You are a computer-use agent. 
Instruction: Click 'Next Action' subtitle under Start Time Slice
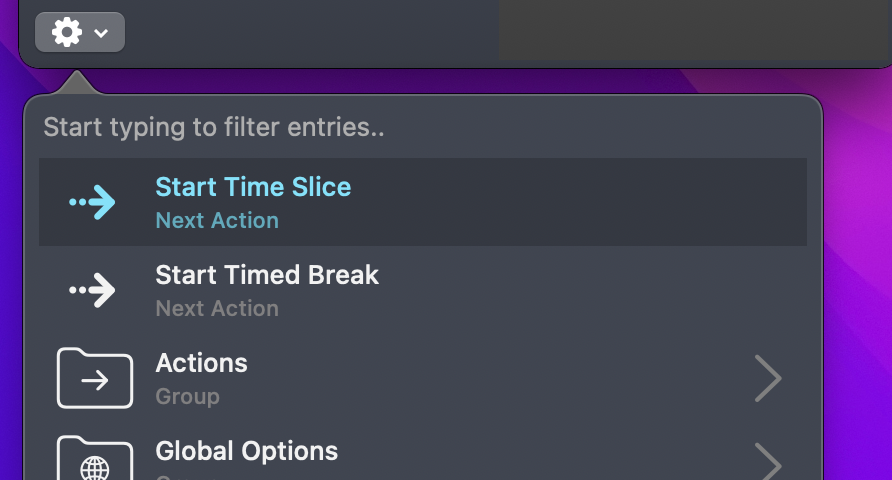tap(217, 221)
